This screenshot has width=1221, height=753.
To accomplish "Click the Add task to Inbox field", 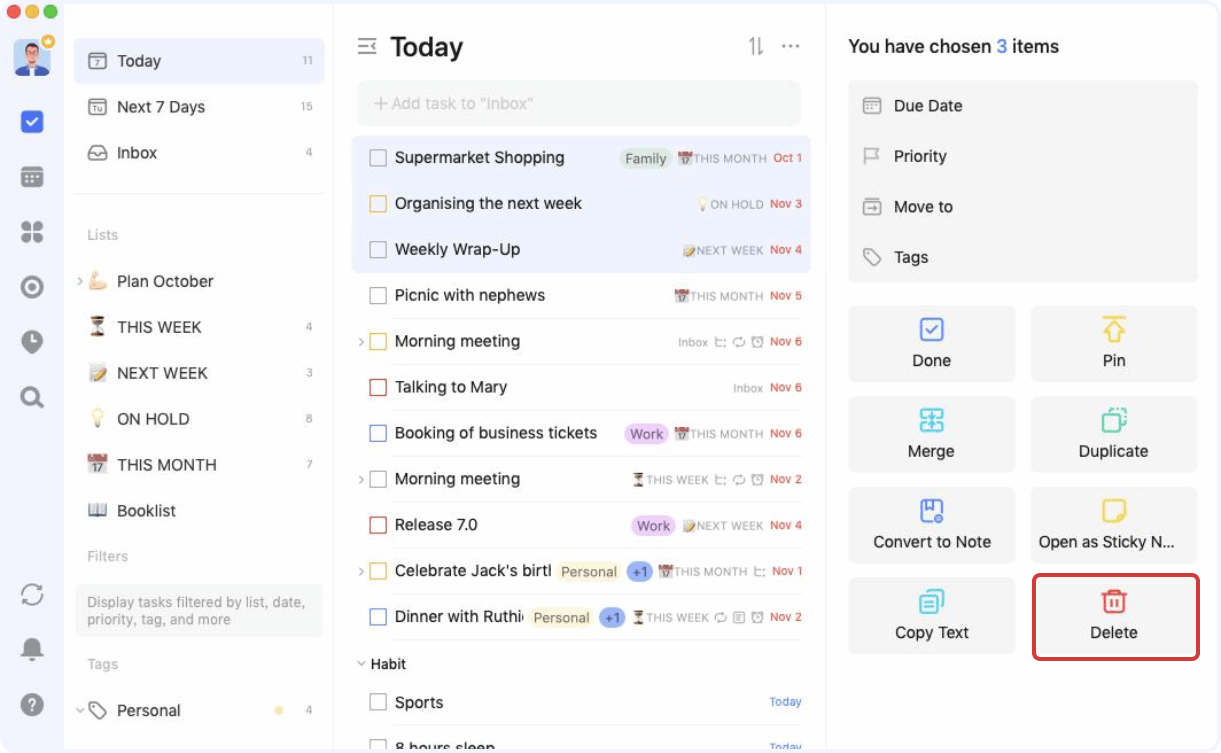I will pos(578,103).
